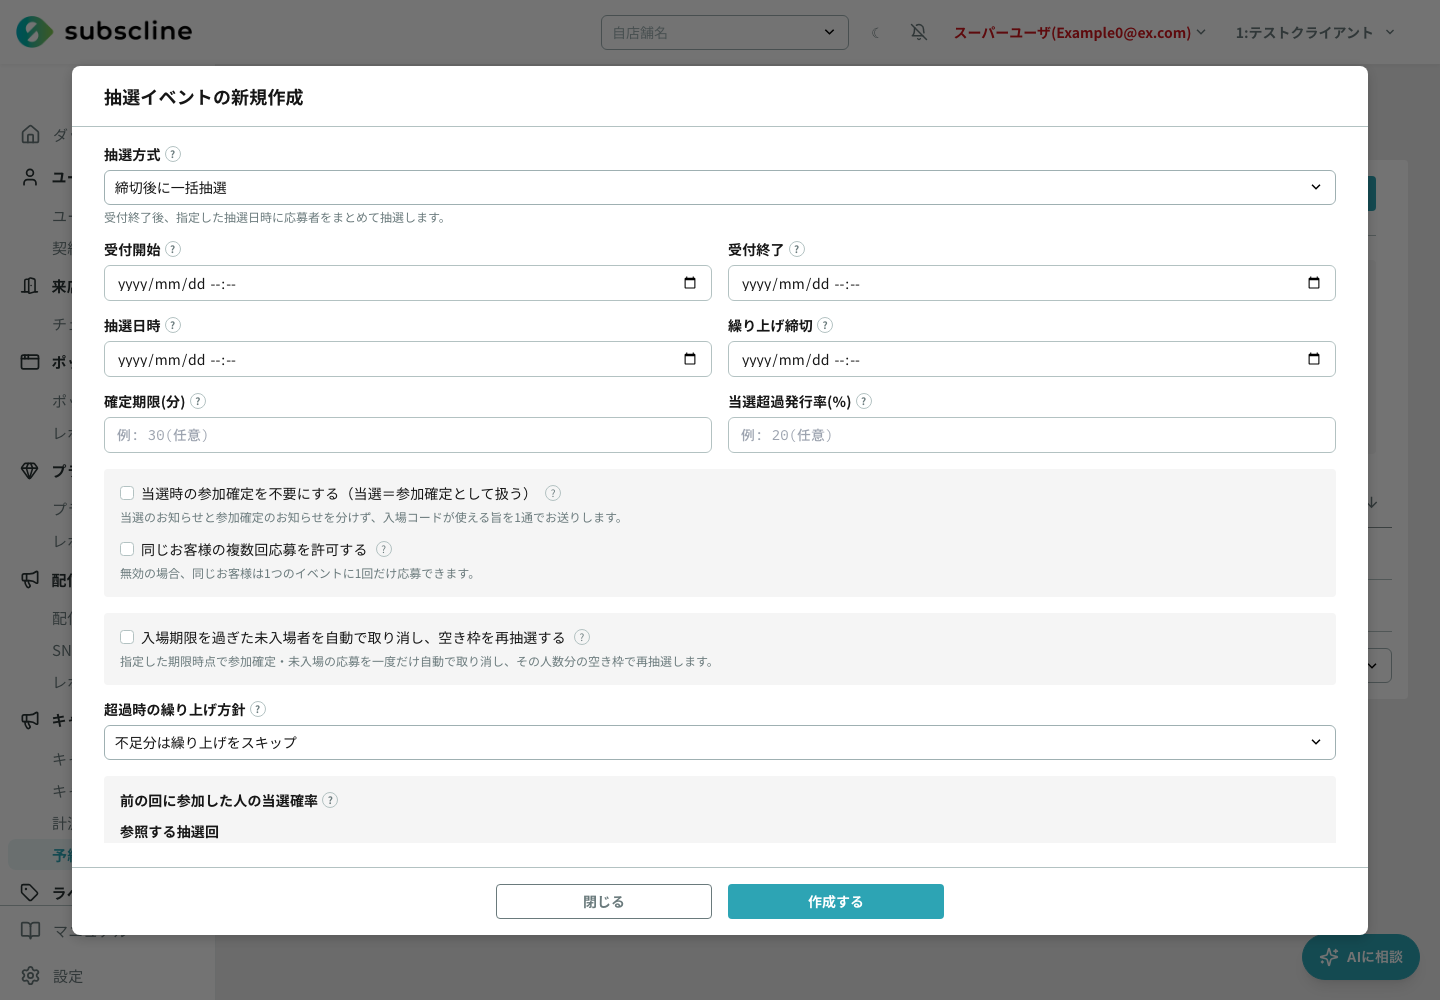Click the 参照する抽選回 label
The width and height of the screenshot is (1440, 1000).
(169, 831)
